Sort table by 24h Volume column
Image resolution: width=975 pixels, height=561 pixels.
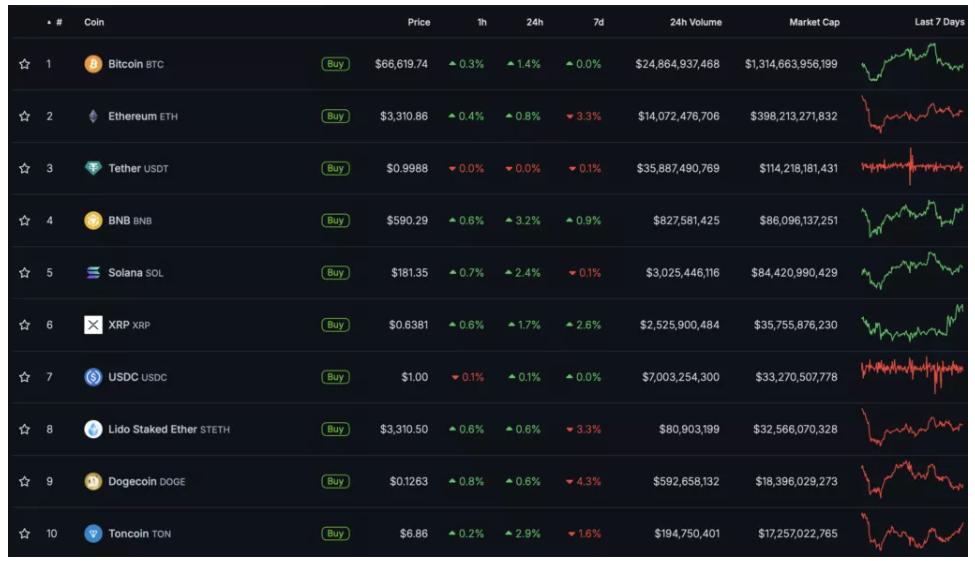695,22
